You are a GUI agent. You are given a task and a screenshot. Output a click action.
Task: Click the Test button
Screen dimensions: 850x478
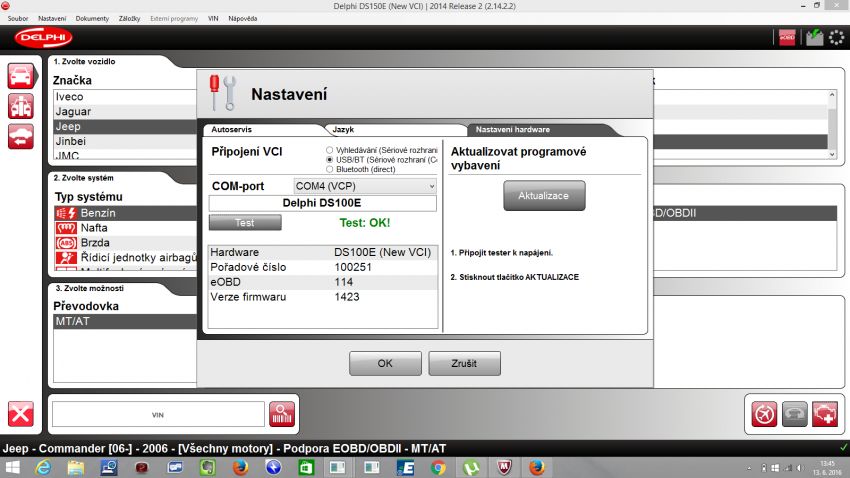click(245, 223)
